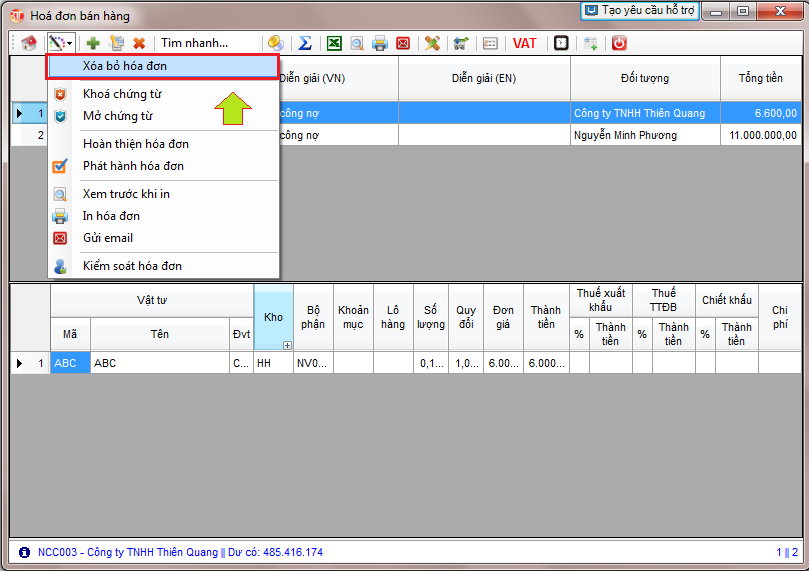
Task: Select Công ty TNHH Thiên Quang cell
Action: [645, 113]
